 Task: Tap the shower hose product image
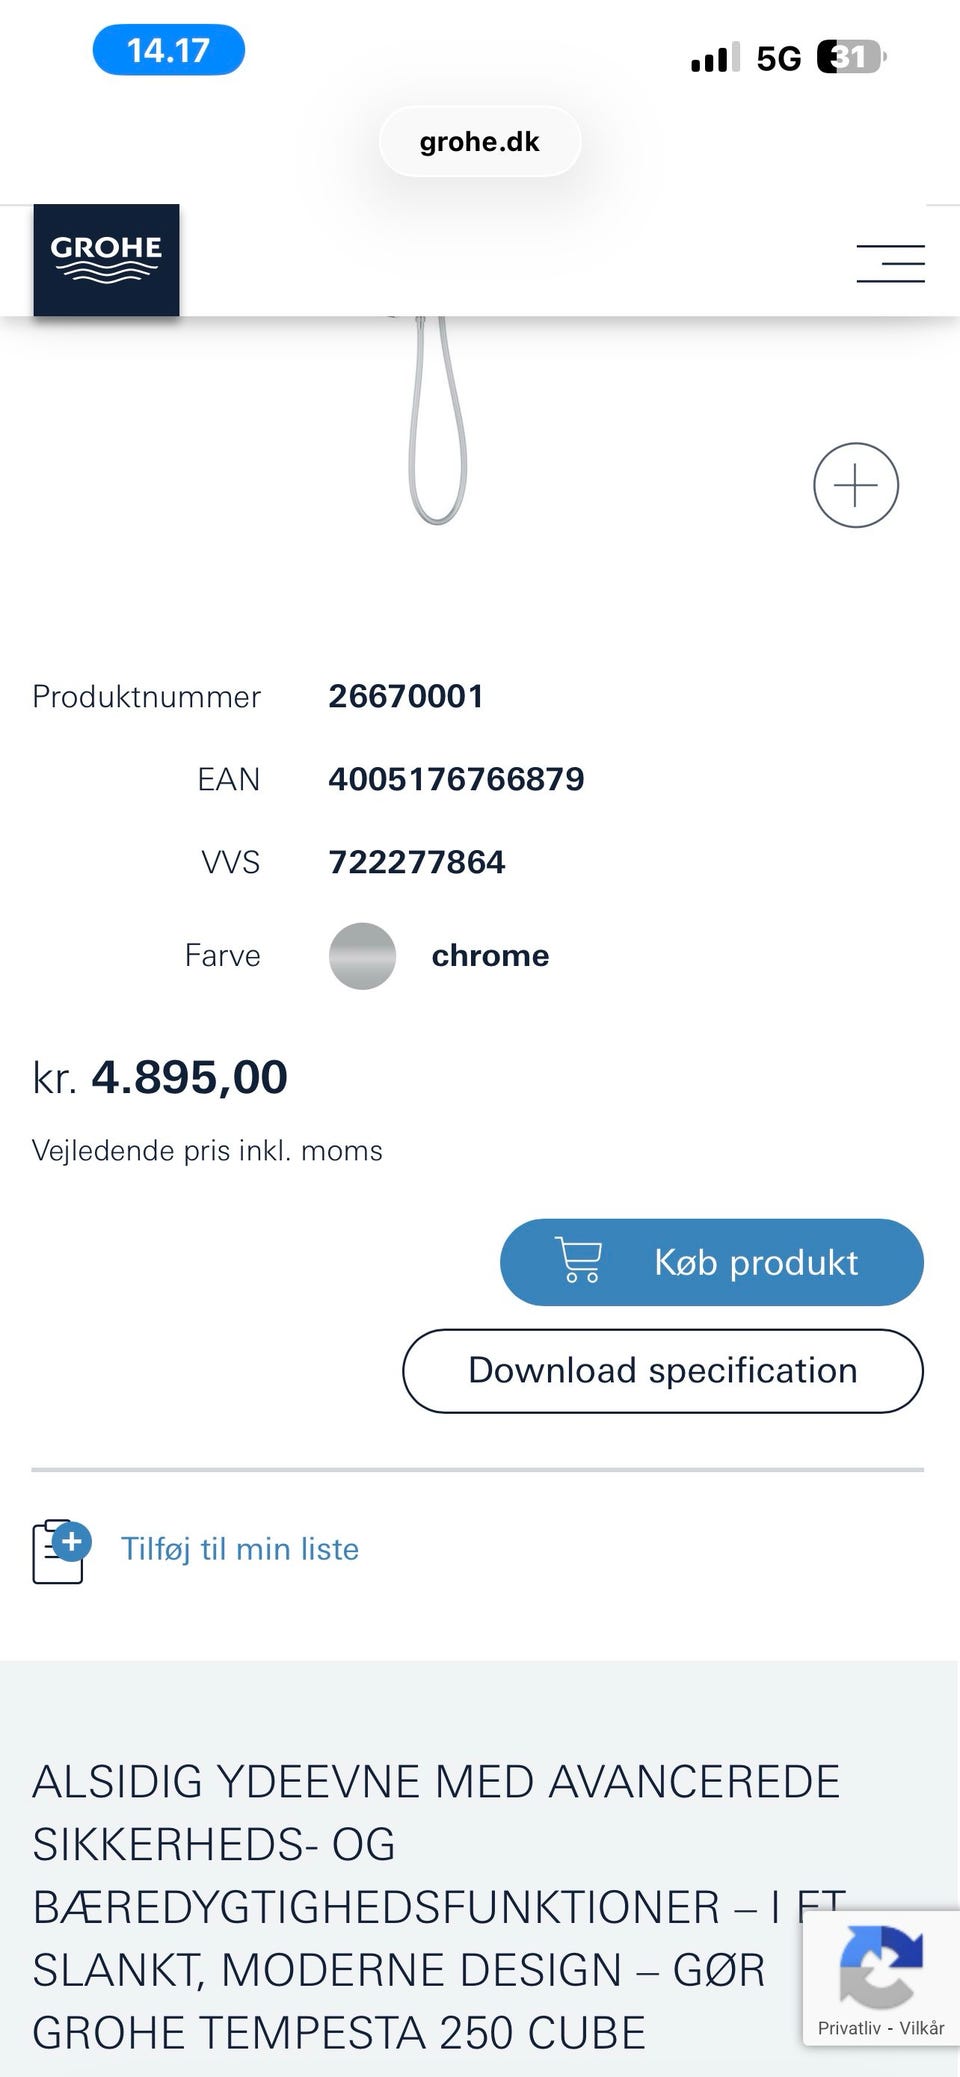pos(437,420)
